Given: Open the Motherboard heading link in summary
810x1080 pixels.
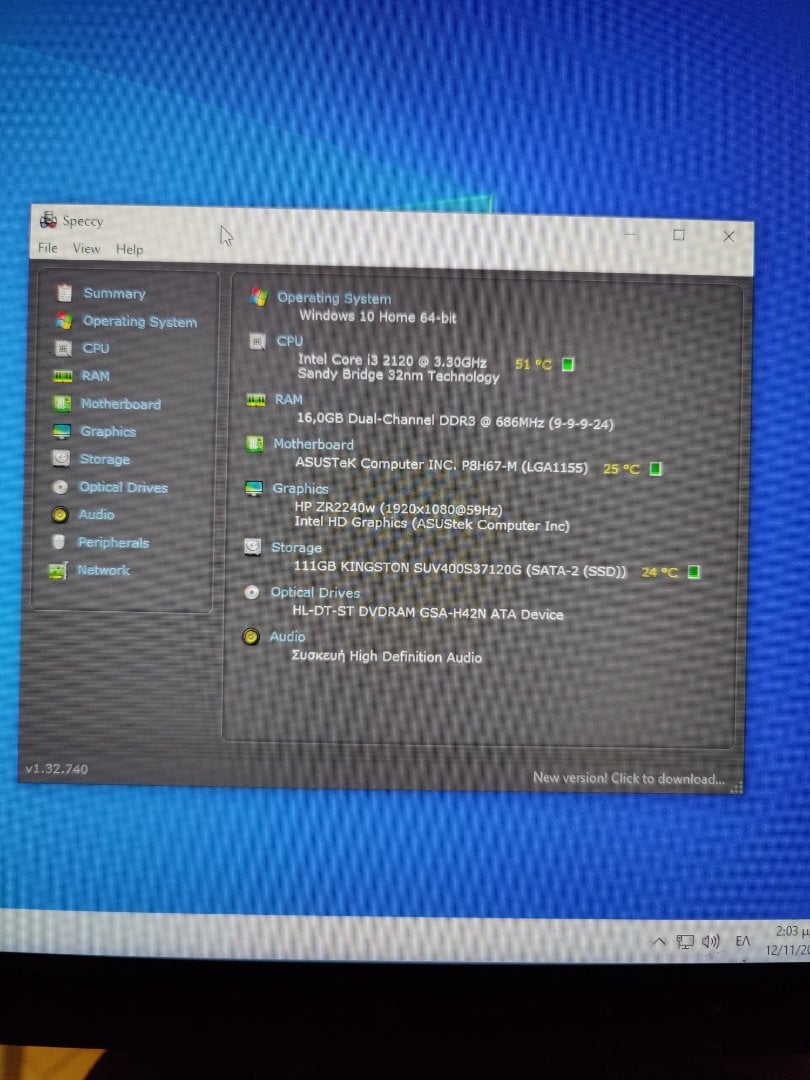Looking at the screenshot, I should [x=313, y=444].
